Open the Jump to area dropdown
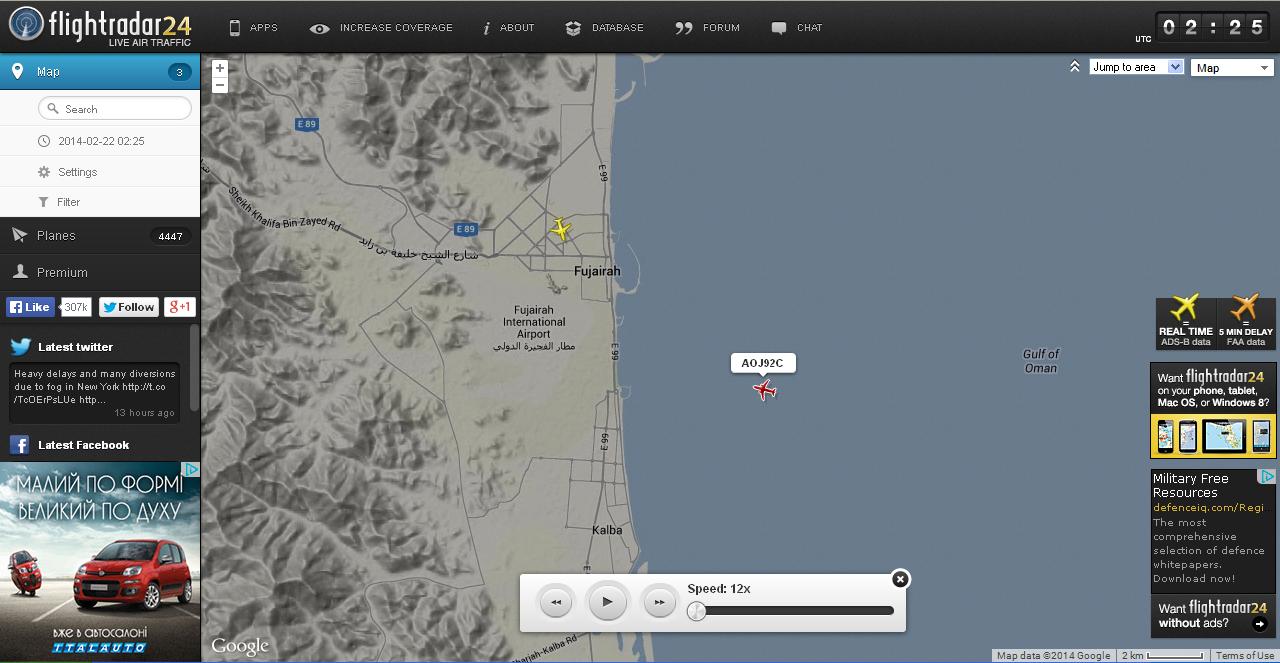 [1136, 67]
